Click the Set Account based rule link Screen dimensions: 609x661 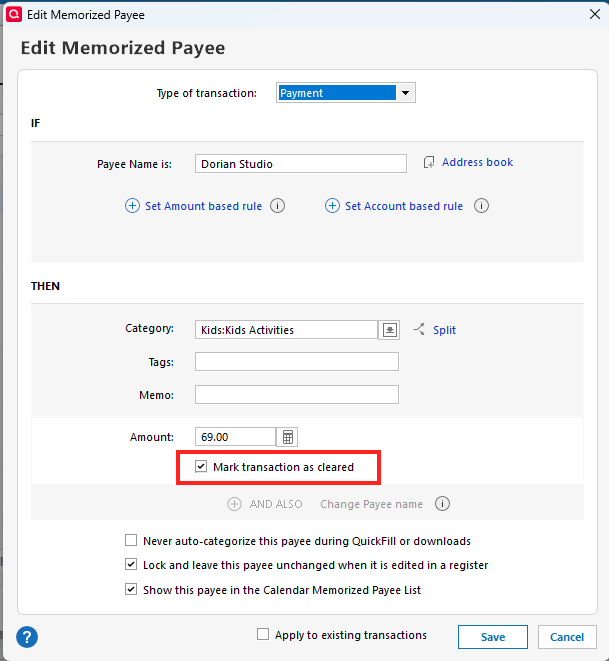point(403,206)
